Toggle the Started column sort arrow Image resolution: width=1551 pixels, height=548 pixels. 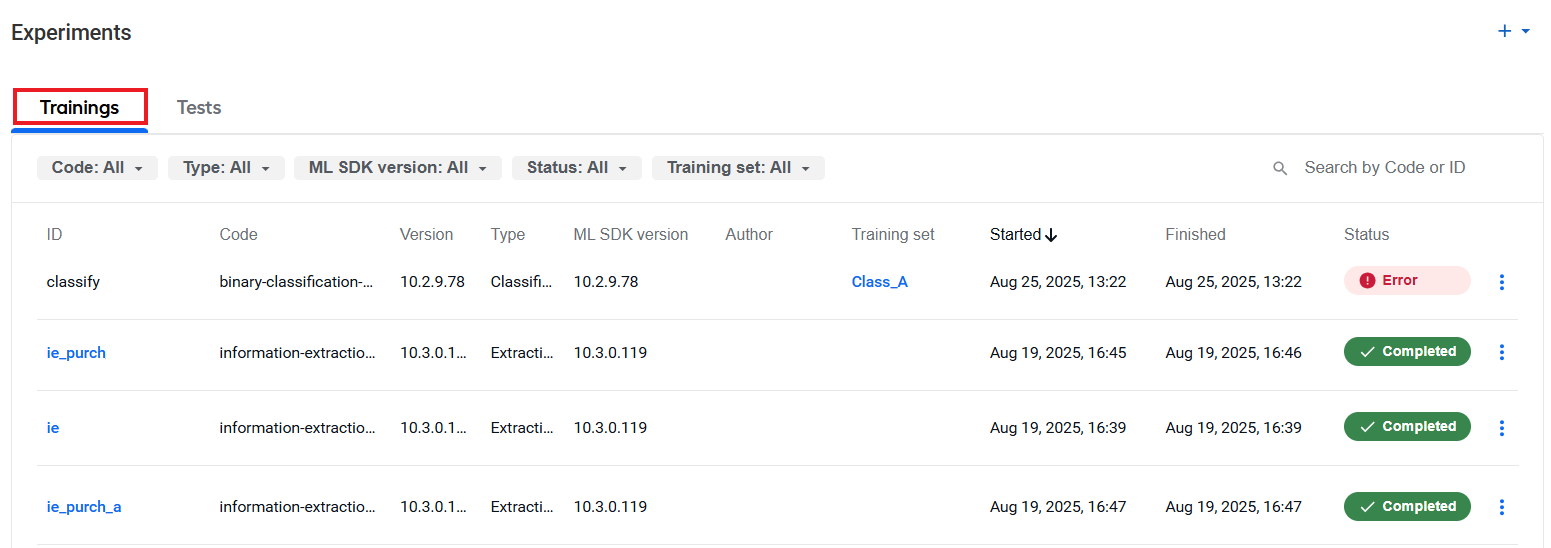tap(1051, 235)
